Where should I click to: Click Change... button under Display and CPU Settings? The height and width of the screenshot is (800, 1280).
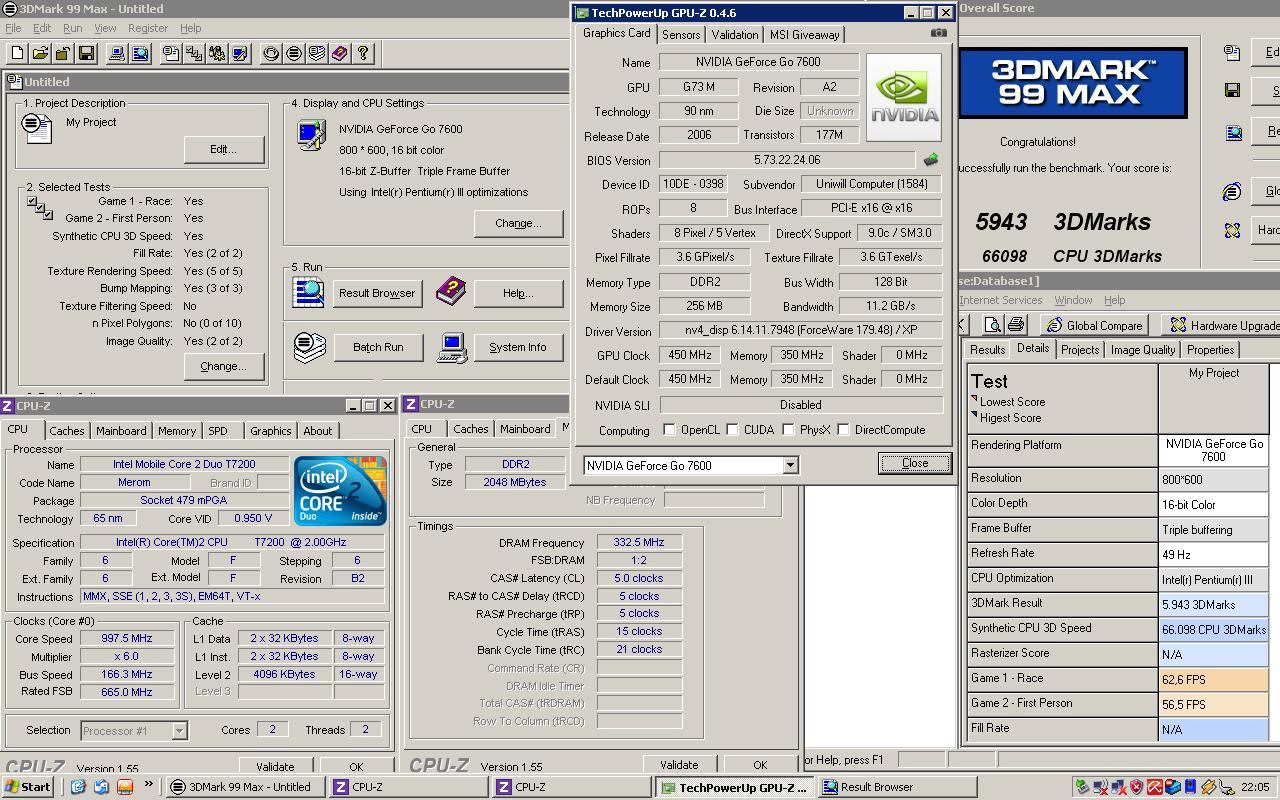pyautogui.click(x=518, y=223)
